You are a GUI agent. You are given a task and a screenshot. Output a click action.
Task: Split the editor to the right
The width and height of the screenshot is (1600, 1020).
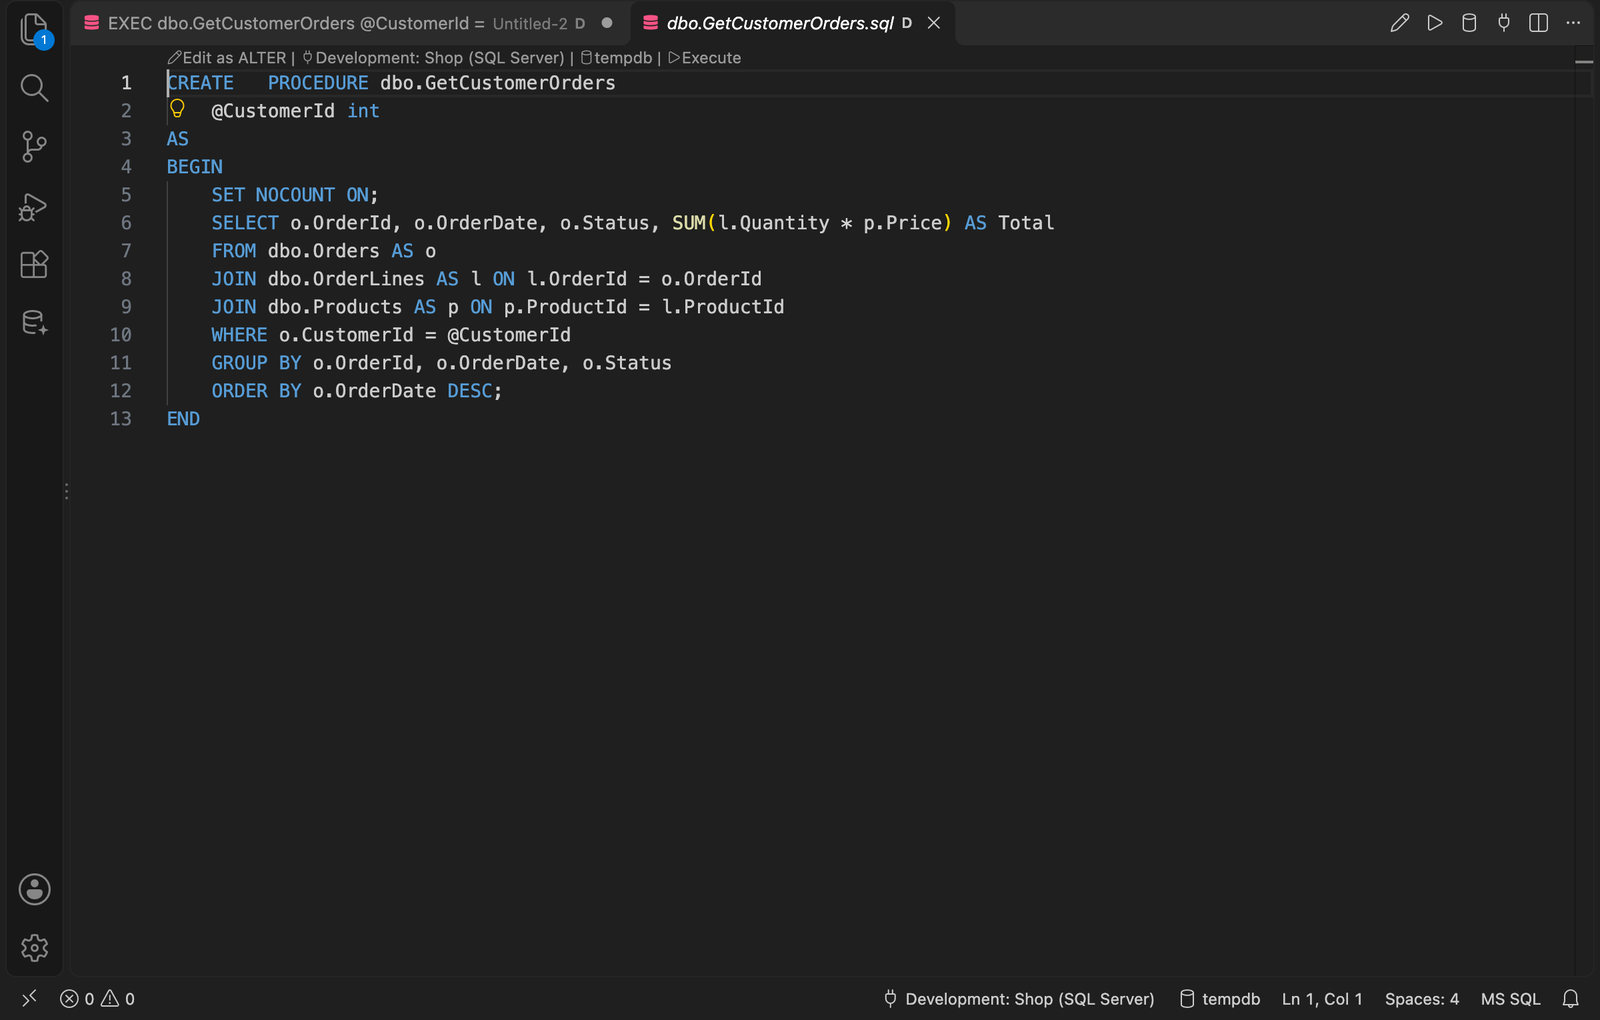coord(1539,23)
